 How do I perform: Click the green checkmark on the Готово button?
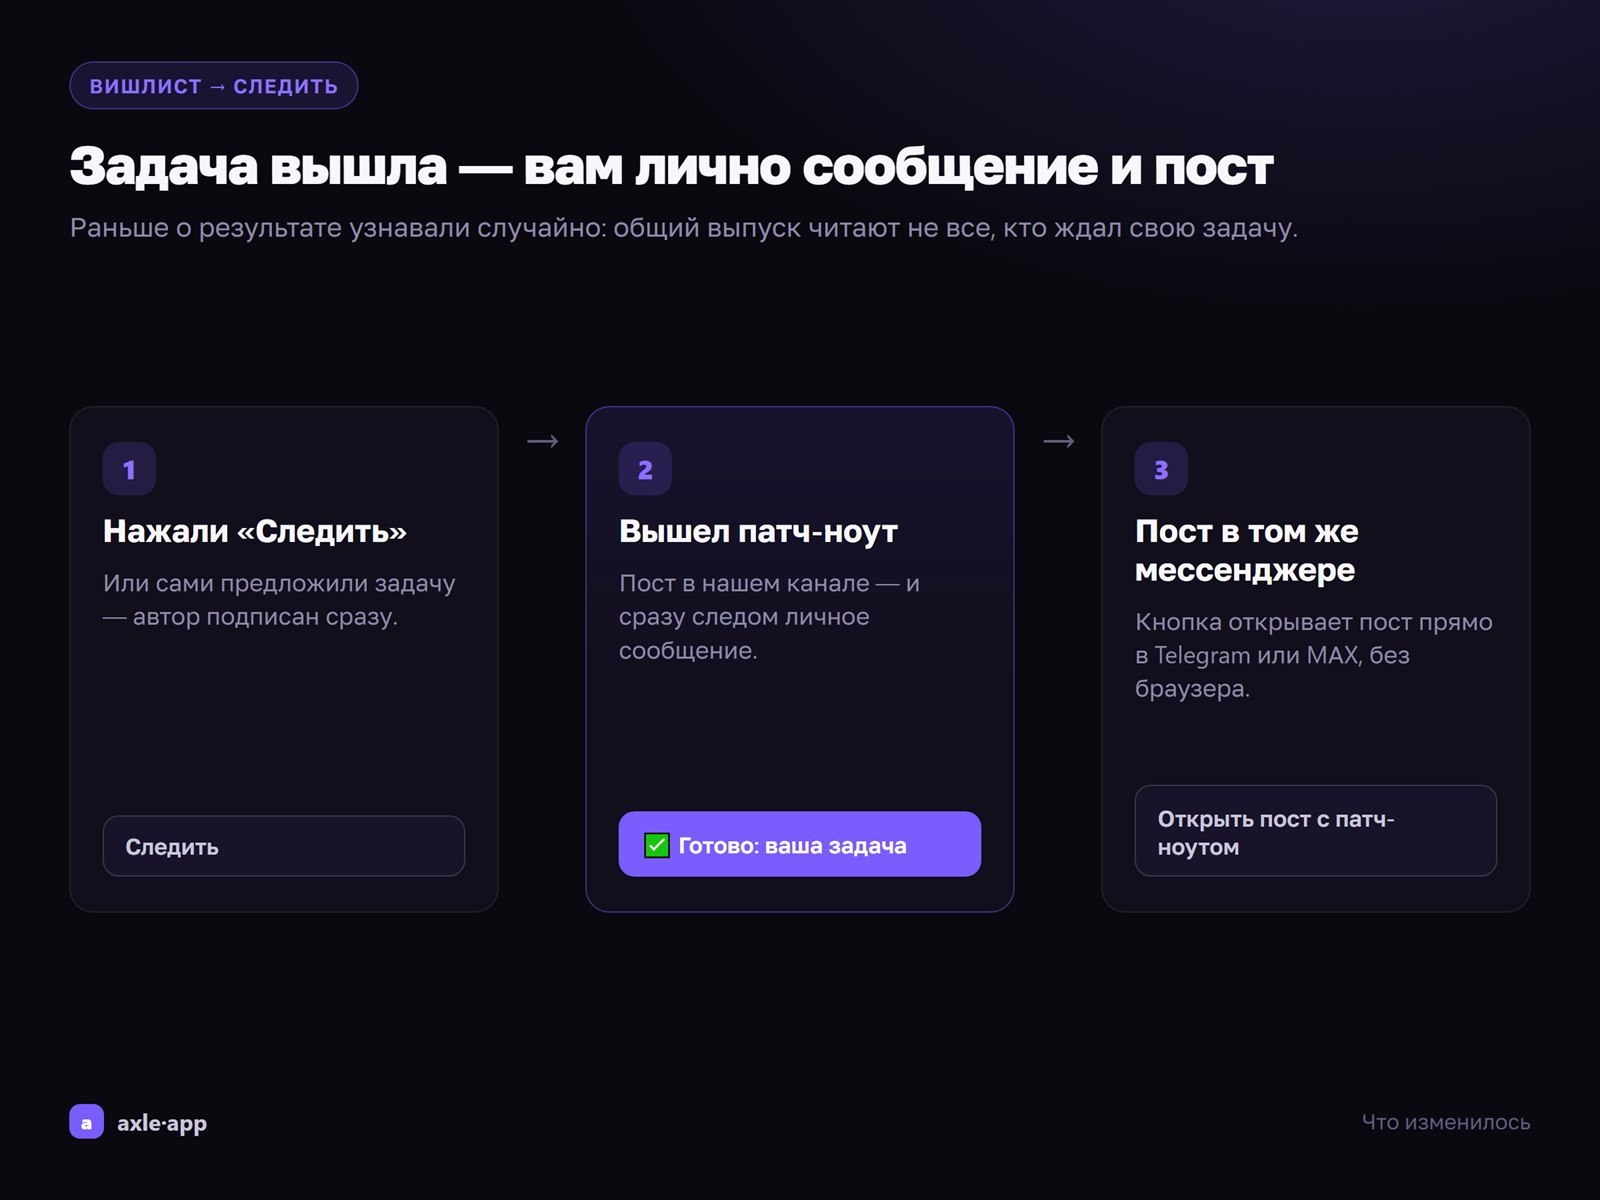pos(656,846)
